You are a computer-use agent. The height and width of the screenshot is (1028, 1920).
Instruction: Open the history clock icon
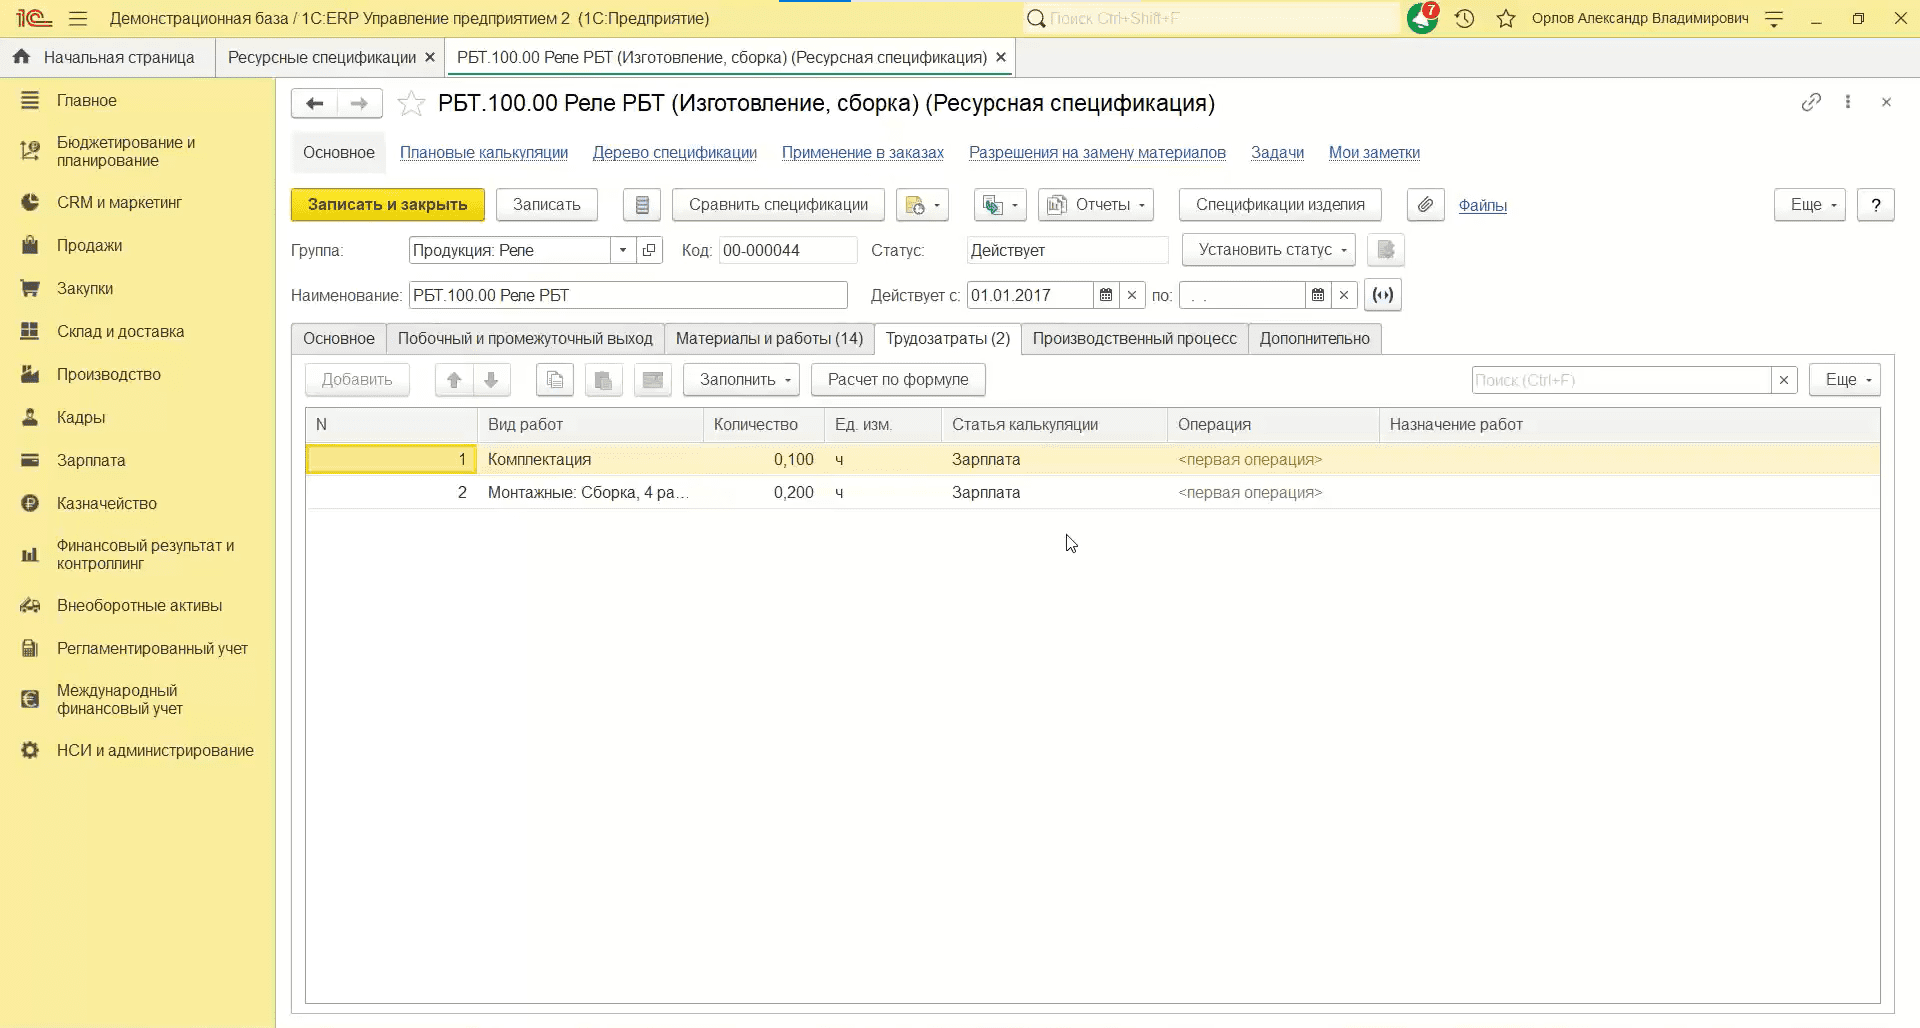[1465, 18]
